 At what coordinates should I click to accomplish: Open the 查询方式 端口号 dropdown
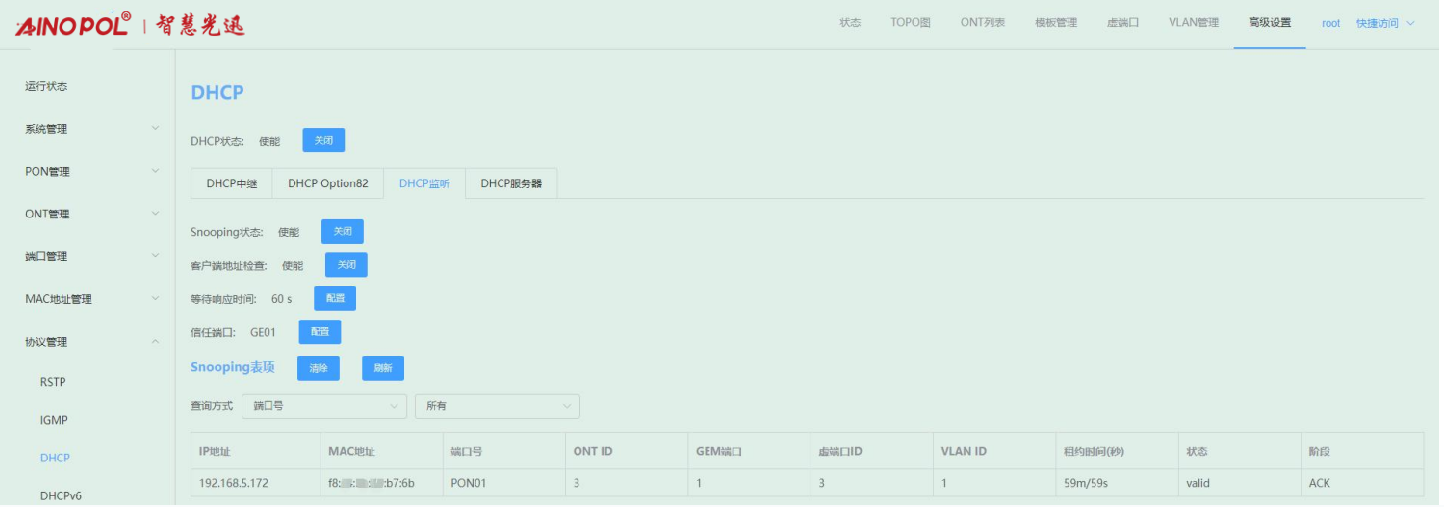[x=324, y=406]
